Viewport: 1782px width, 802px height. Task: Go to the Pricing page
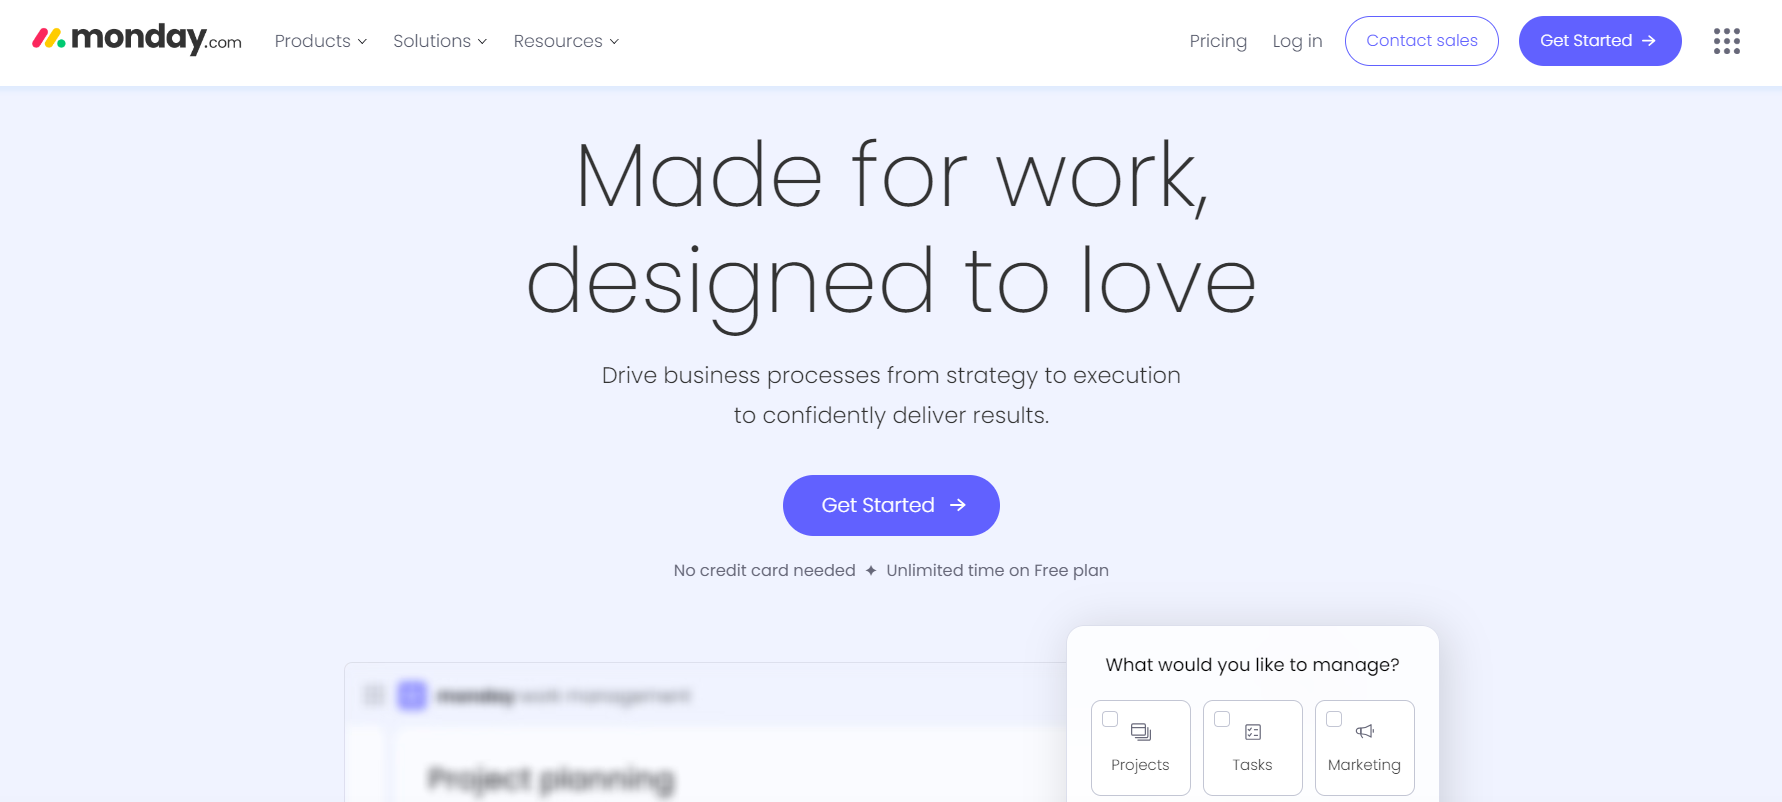[1218, 41]
